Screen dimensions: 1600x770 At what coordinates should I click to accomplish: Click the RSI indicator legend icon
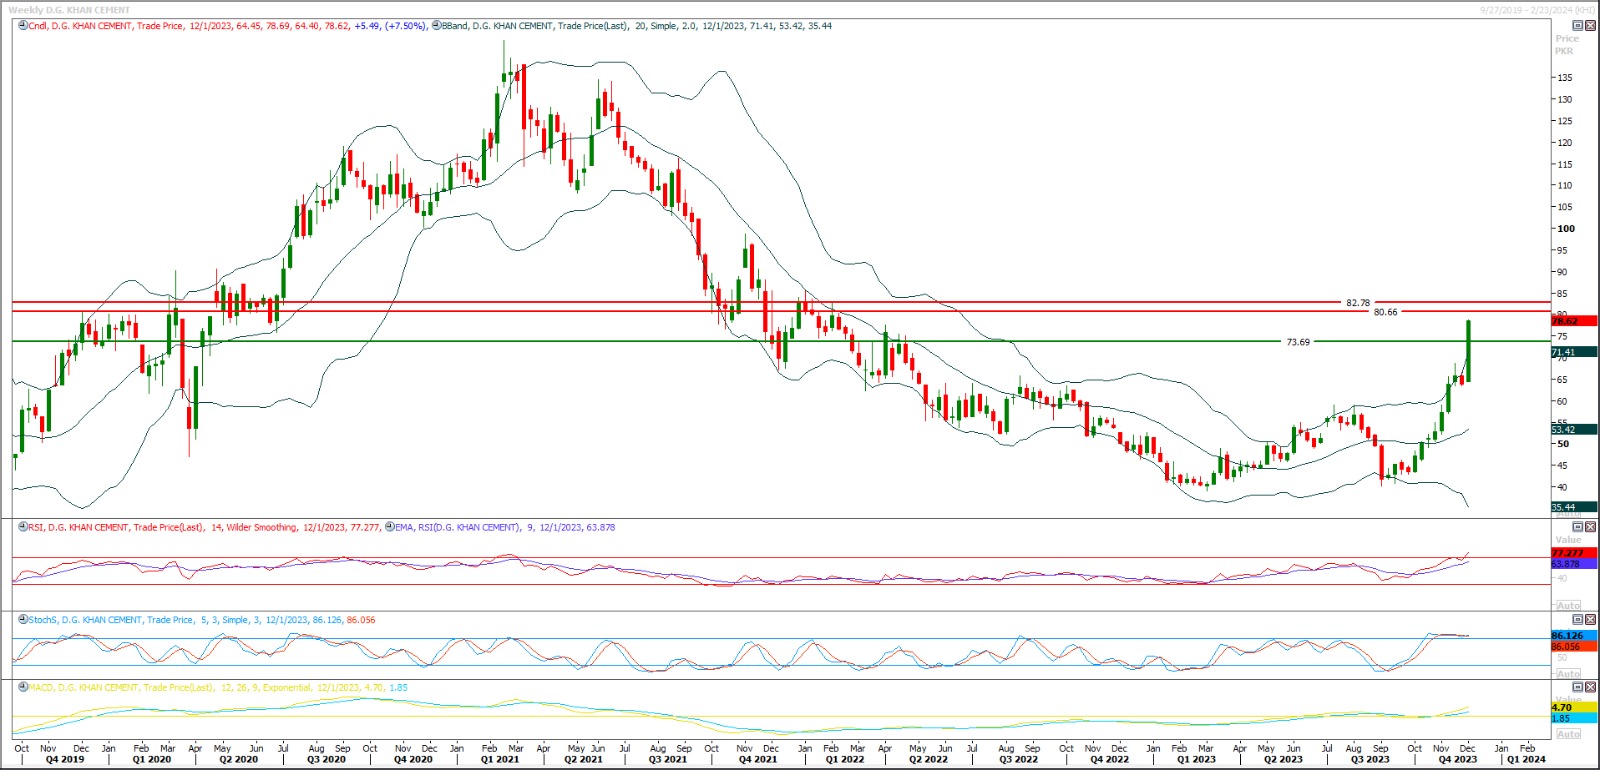coord(22,527)
